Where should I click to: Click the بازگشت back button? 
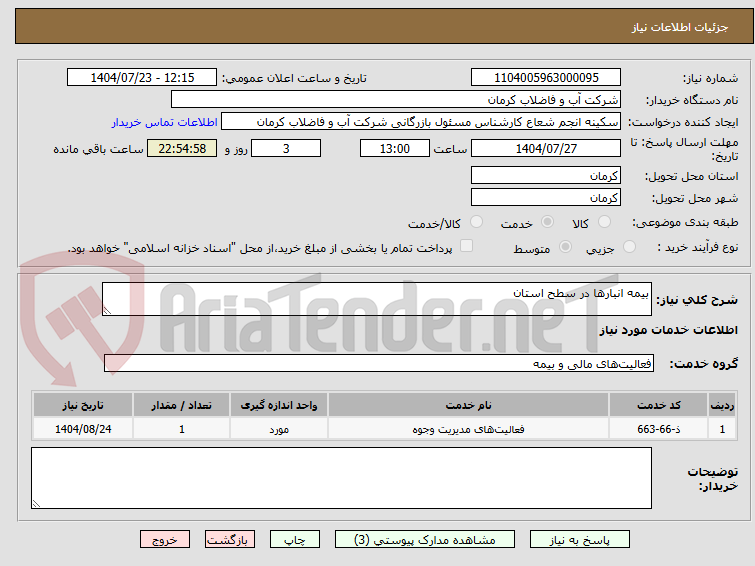point(230,540)
